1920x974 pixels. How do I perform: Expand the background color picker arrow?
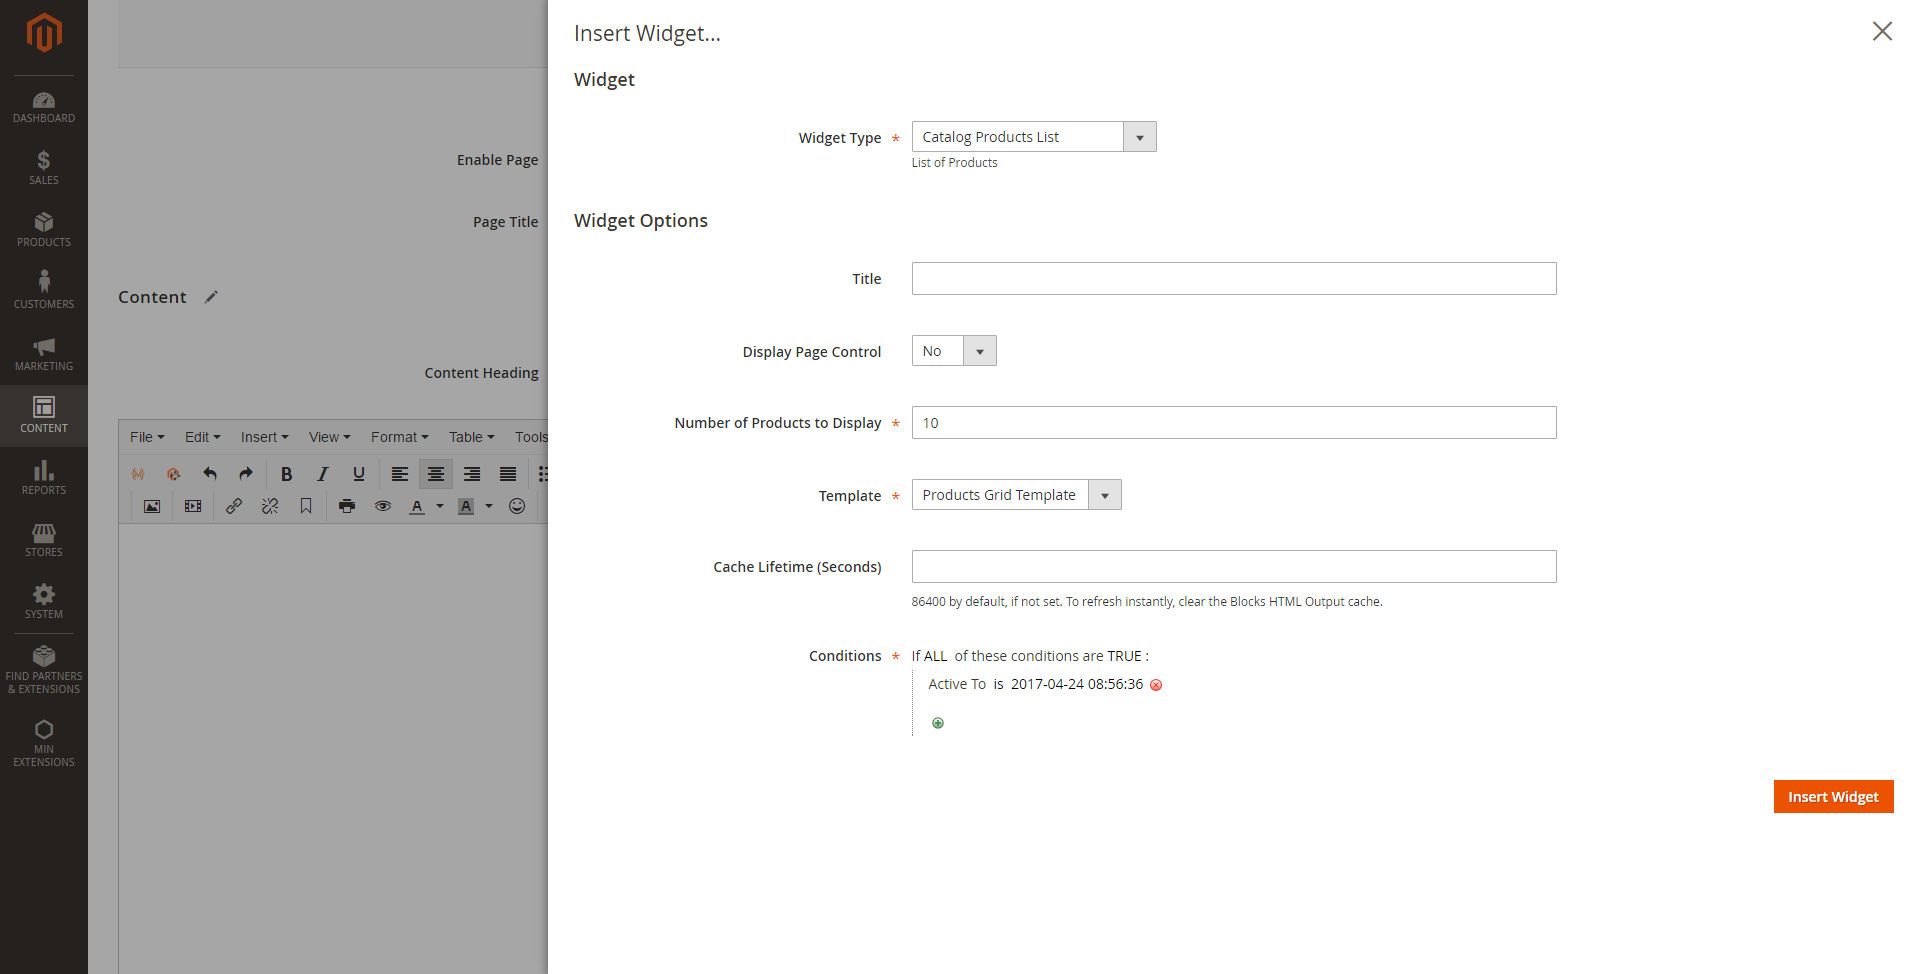[489, 506]
